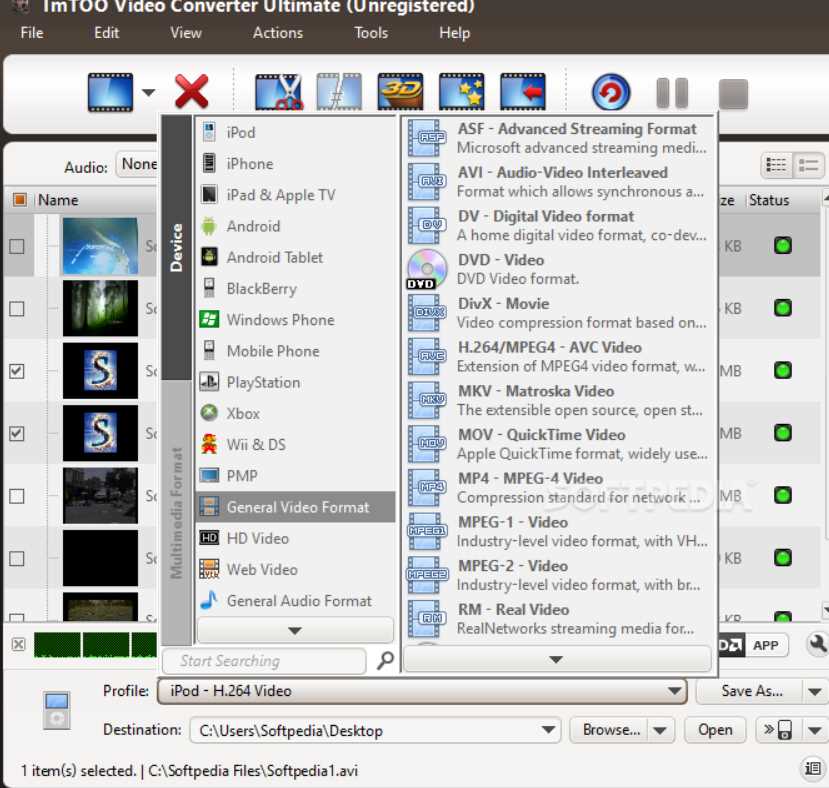
Task: Open the Add File dropdown arrow
Action: coord(149,93)
